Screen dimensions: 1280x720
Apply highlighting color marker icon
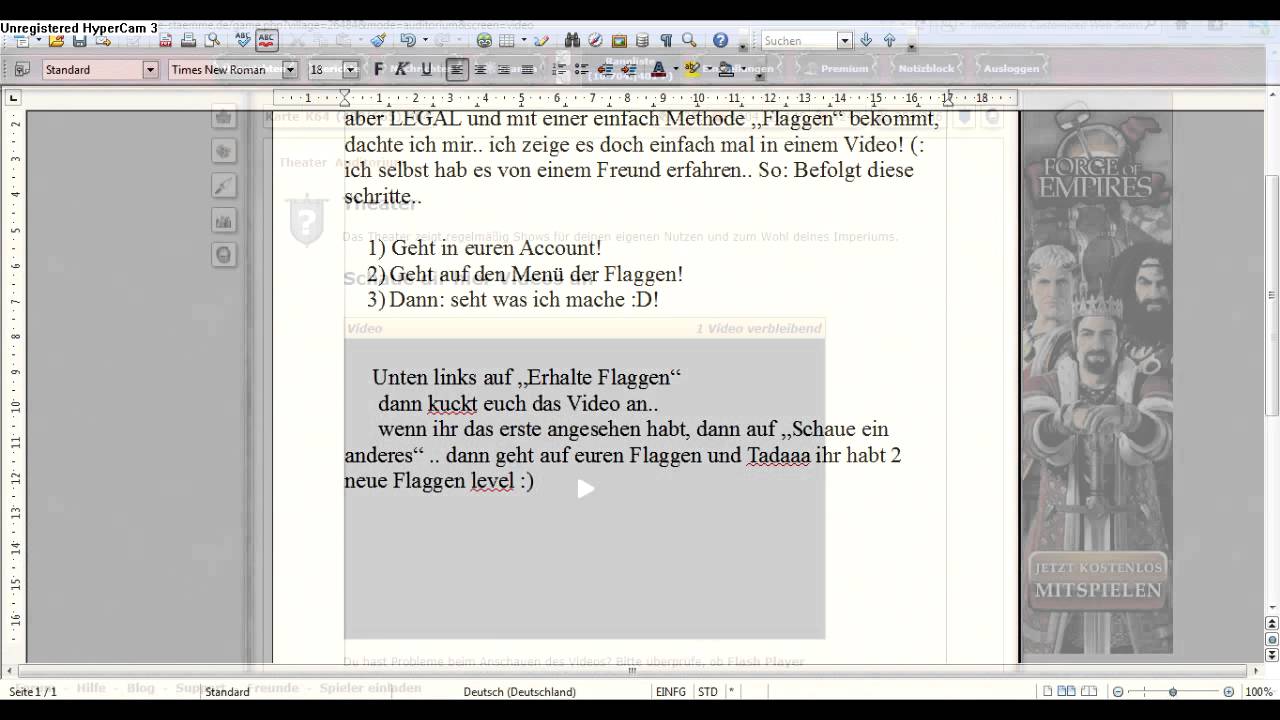tap(692, 70)
